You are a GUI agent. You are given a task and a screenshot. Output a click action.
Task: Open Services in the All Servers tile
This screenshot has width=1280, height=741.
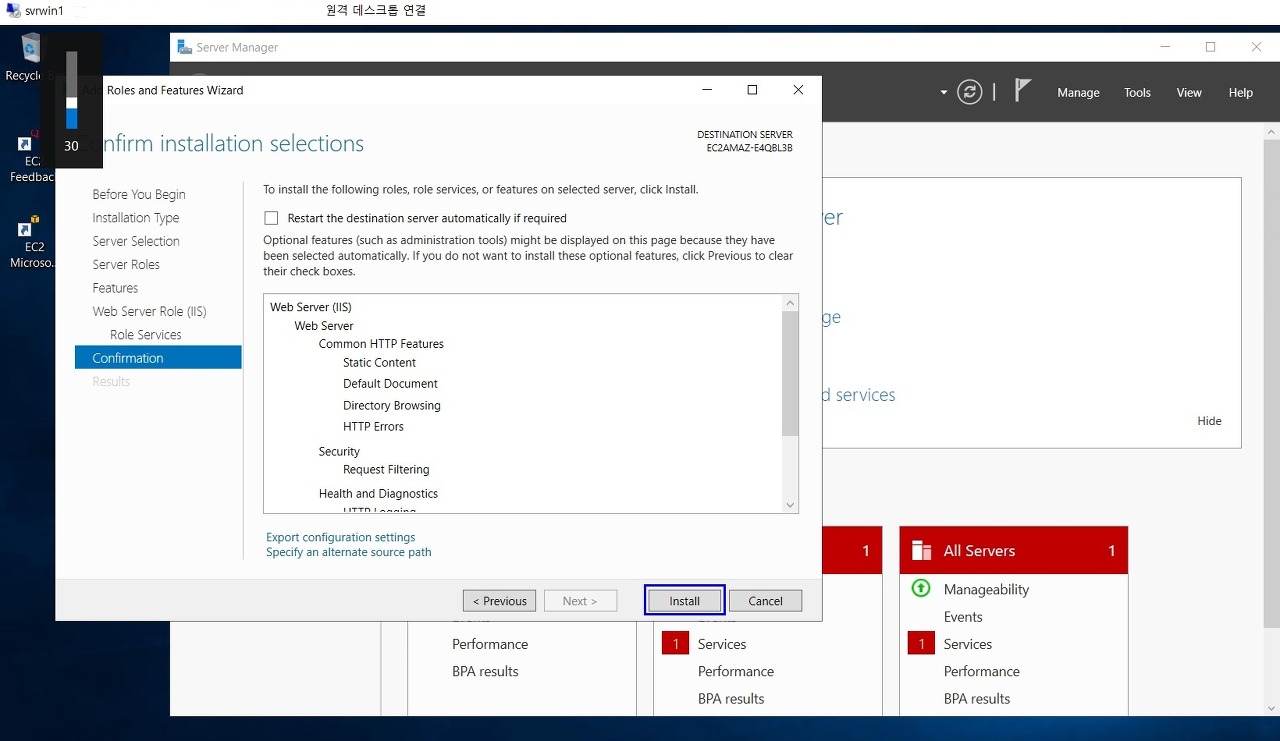tap(968, 644)
